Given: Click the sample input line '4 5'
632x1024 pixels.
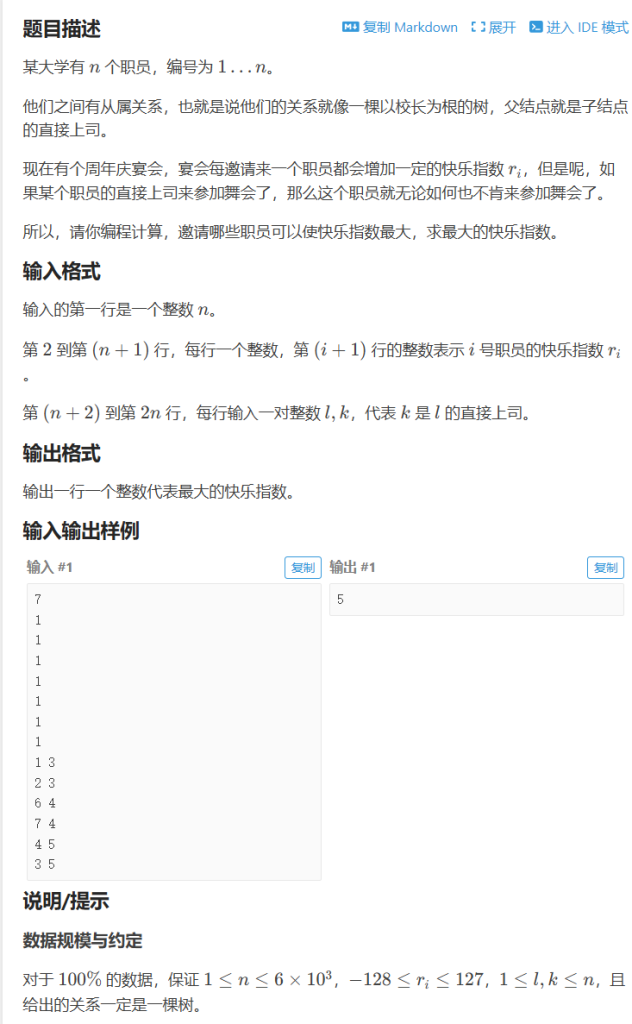Looking at the screenshot, I should [45, 844].
